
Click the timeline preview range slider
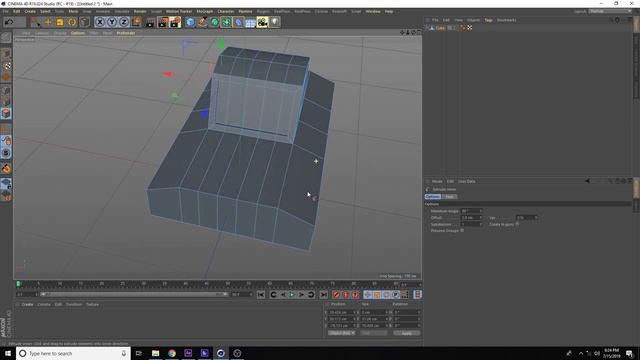click(x=134, y=294)
